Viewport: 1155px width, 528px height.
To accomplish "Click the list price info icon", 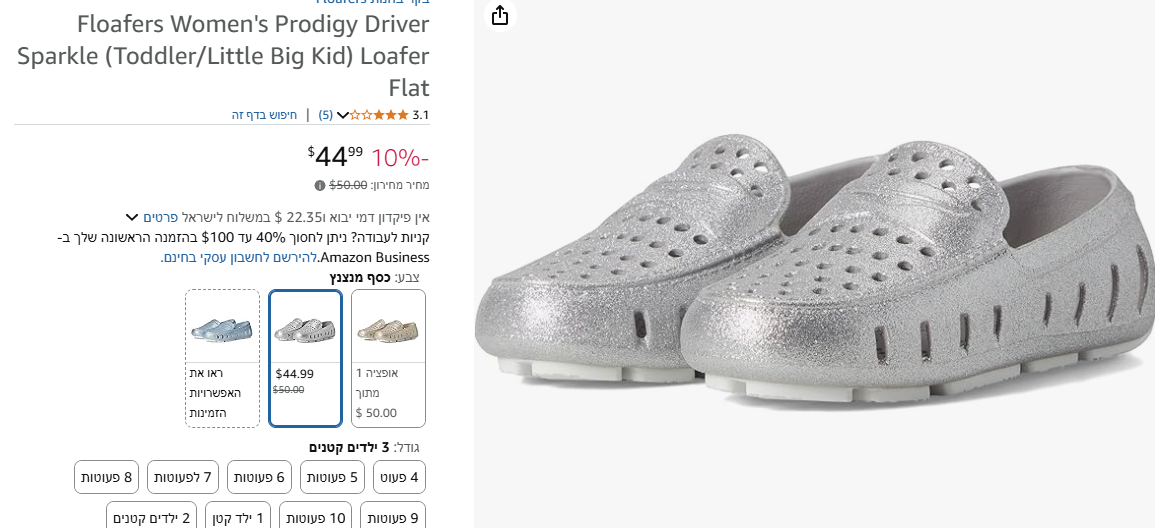I will (x=320, y=185).
